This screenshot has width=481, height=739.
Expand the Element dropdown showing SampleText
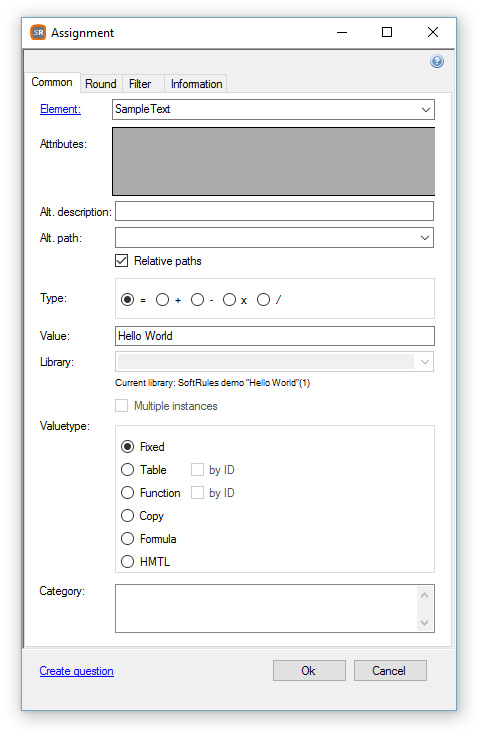425,109
